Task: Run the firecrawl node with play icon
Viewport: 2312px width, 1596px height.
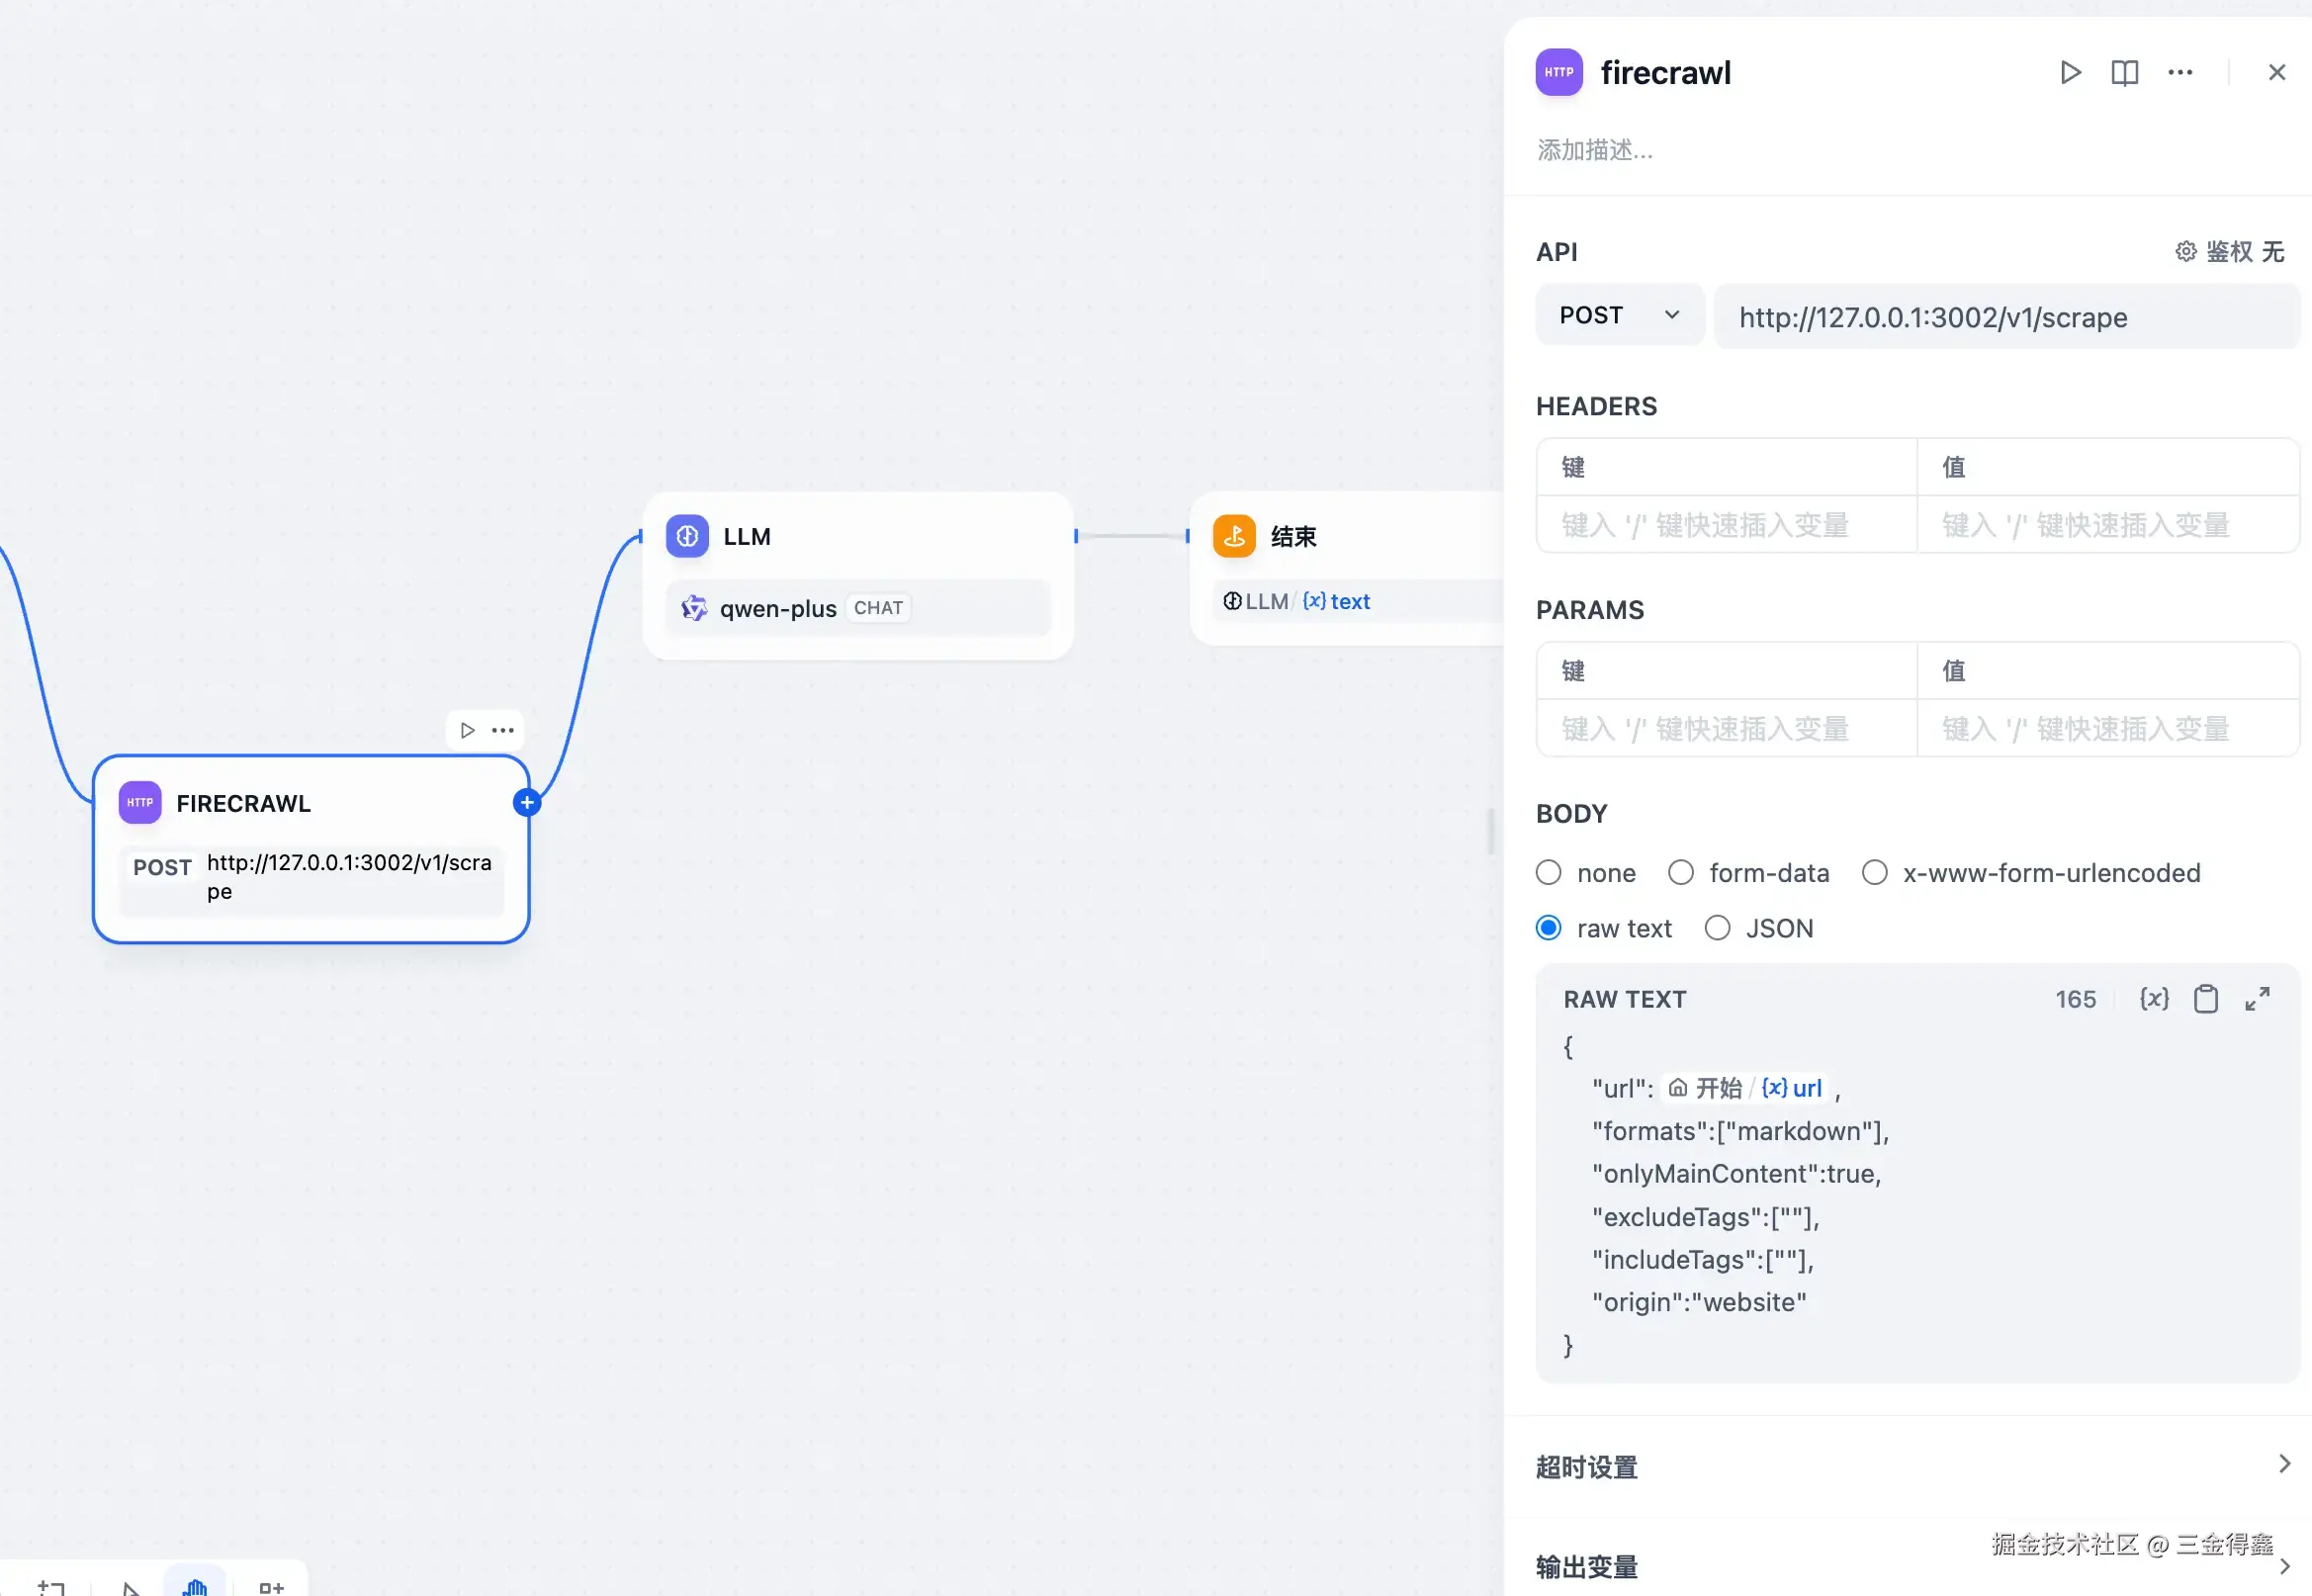Action: click(2070, 72)
